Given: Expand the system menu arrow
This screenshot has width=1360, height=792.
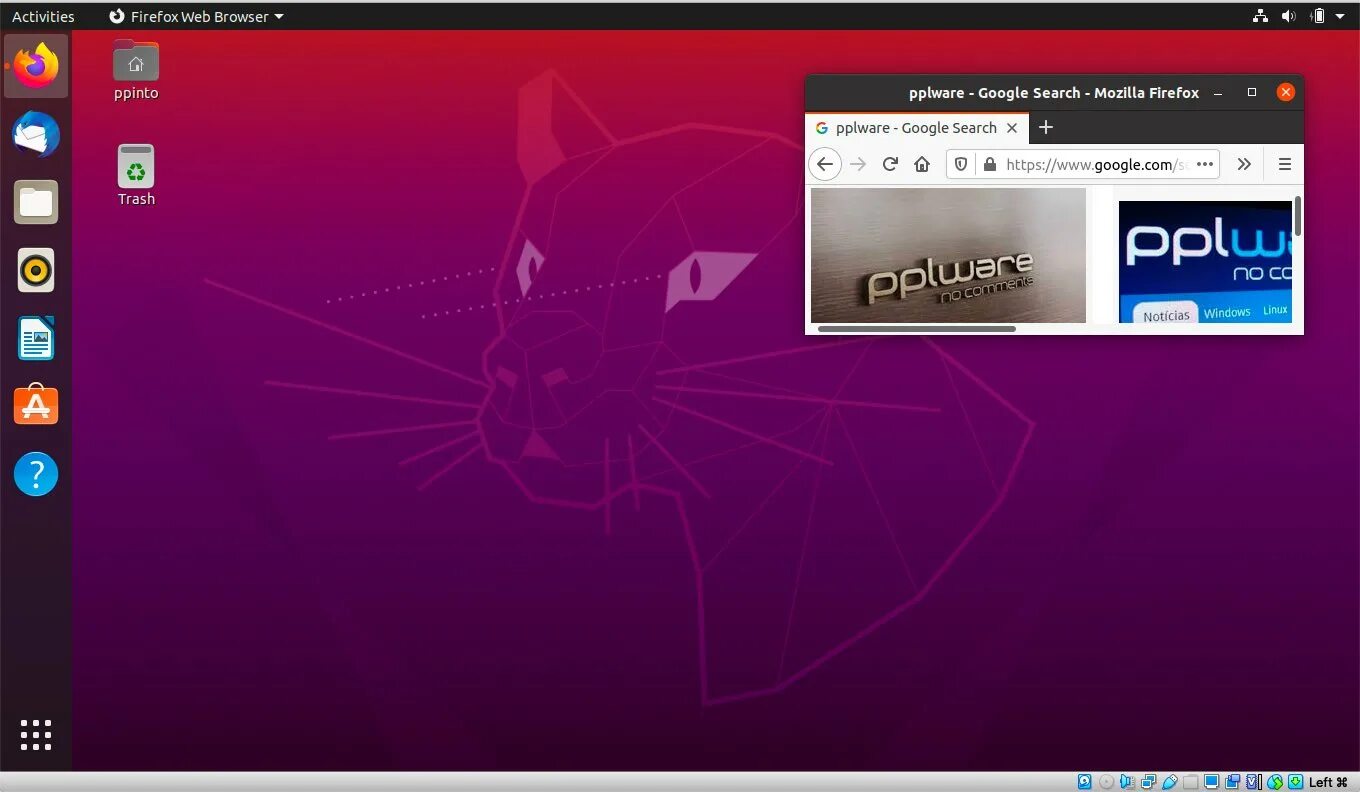Looking at the screenshot, I should click(1340, 16).
